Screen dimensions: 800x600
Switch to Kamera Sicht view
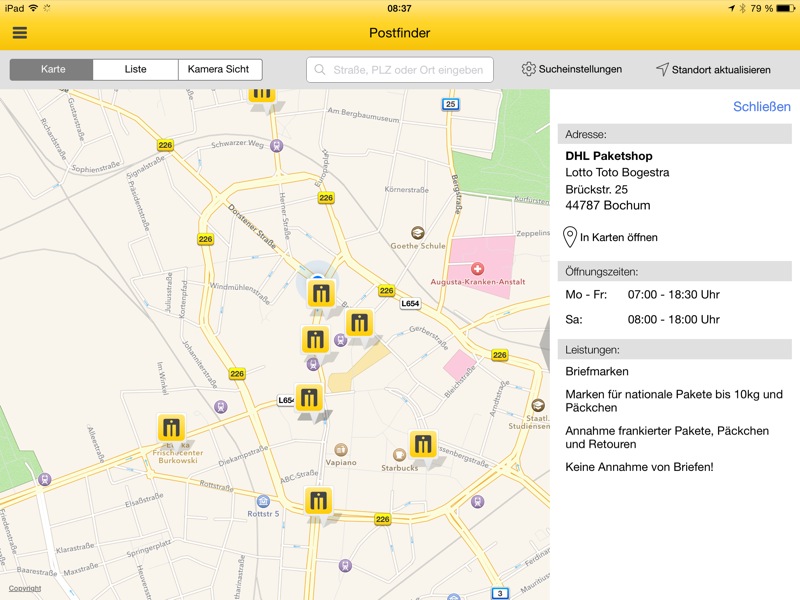pyautogui.click(x=220, y=70)
